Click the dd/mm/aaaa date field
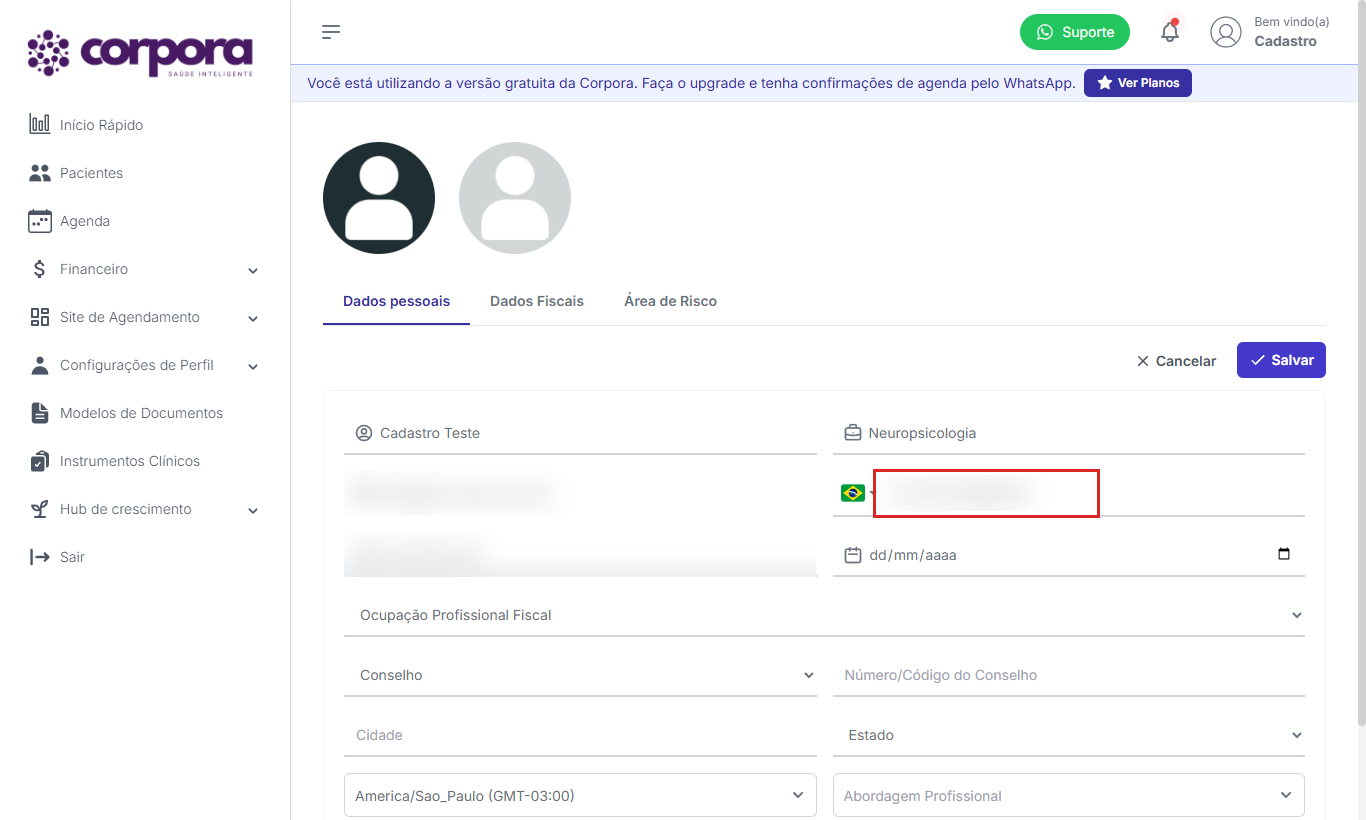 click(x=1069, y=555)
